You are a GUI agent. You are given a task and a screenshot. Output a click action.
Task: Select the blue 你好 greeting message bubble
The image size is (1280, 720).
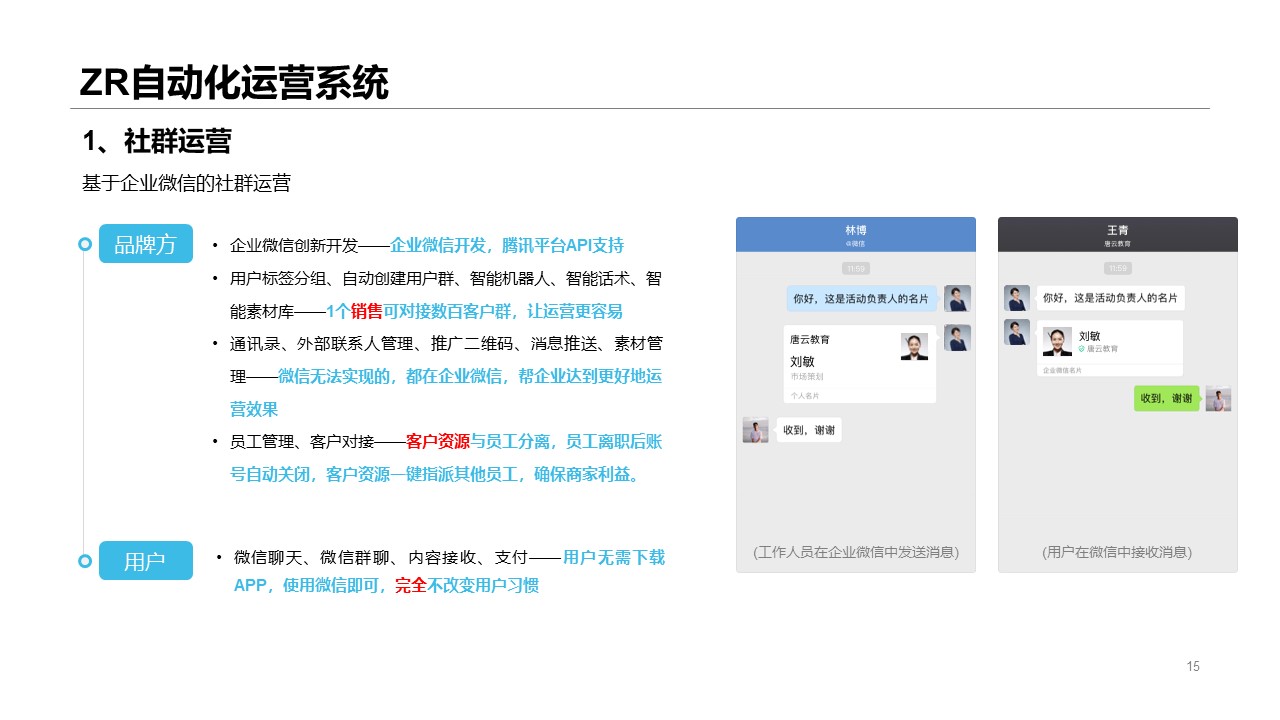[x=861, y=298]
